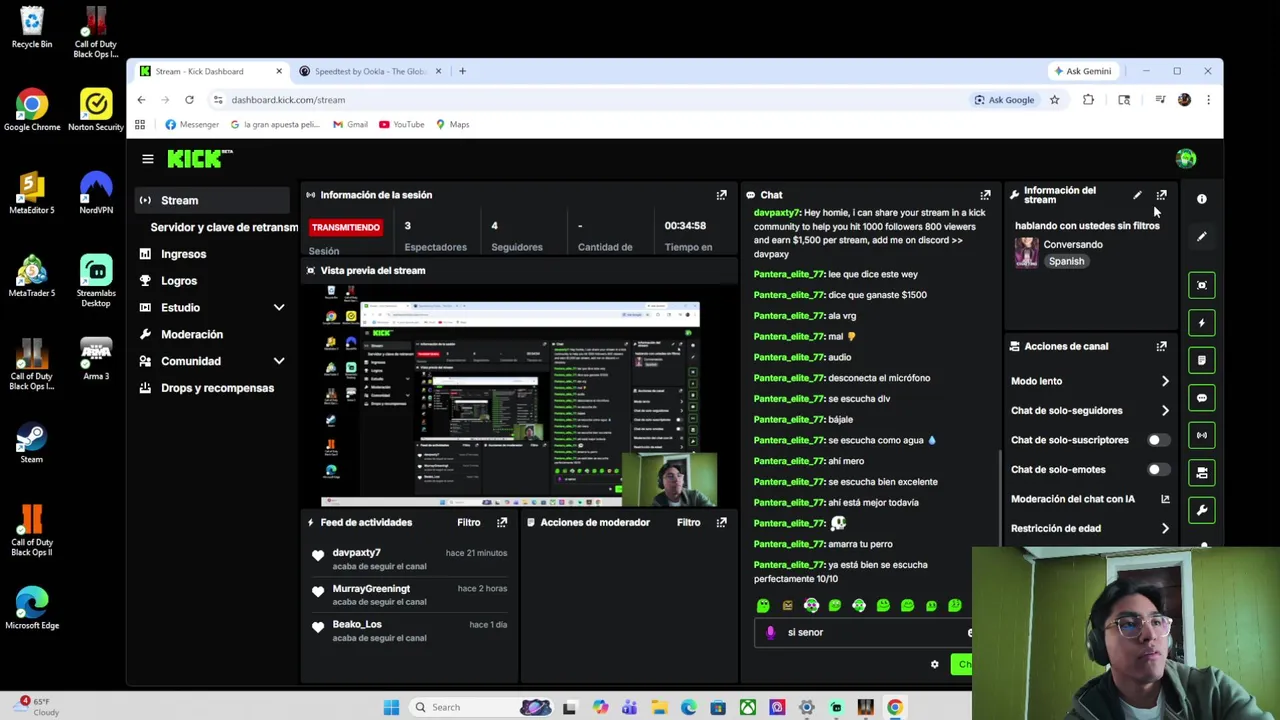Viewport: 1280px width, 720px height.
Task: Open Moderación del chat con IA link
Action: (x=1090, y=499)
